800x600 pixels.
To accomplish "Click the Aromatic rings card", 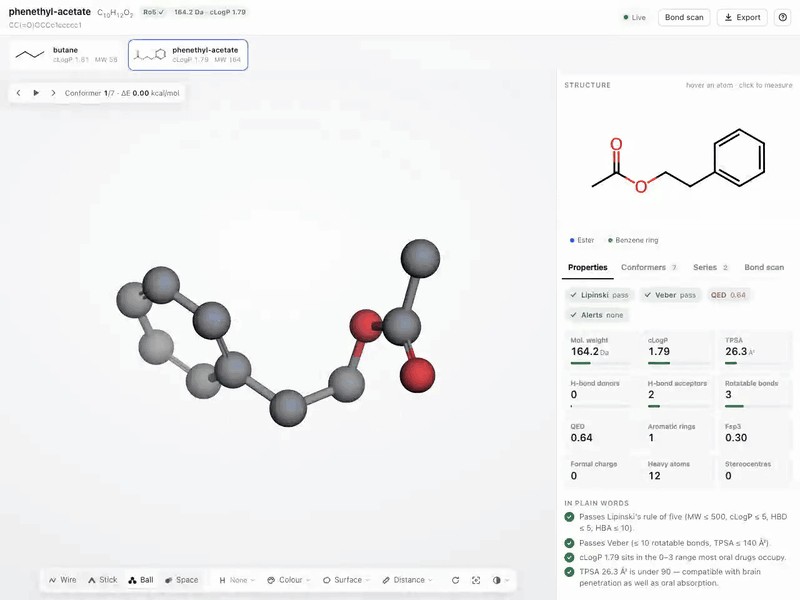I will pyautogui.click(x=678, y=433).
